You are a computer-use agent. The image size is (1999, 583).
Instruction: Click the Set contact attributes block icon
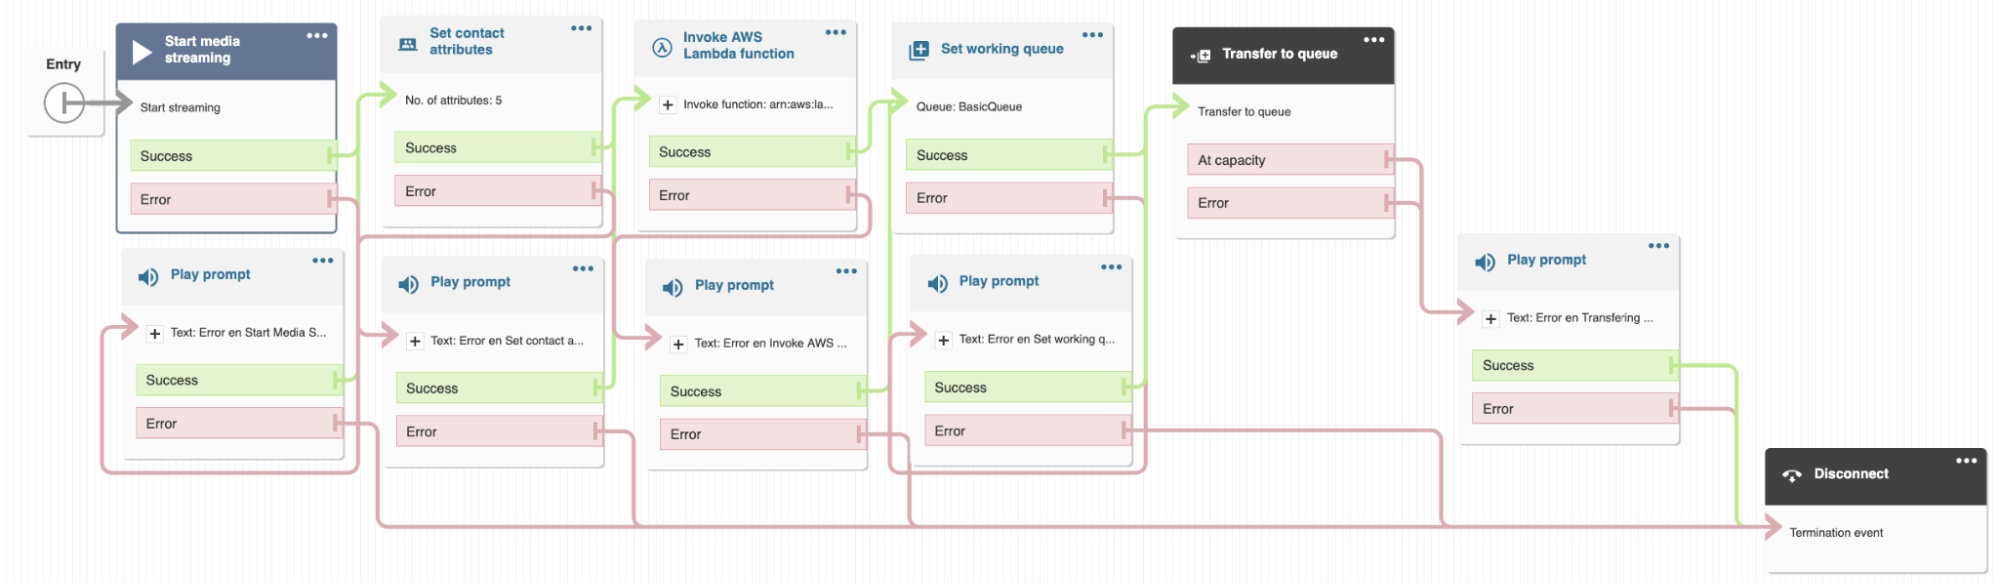[x=408, y=44]
